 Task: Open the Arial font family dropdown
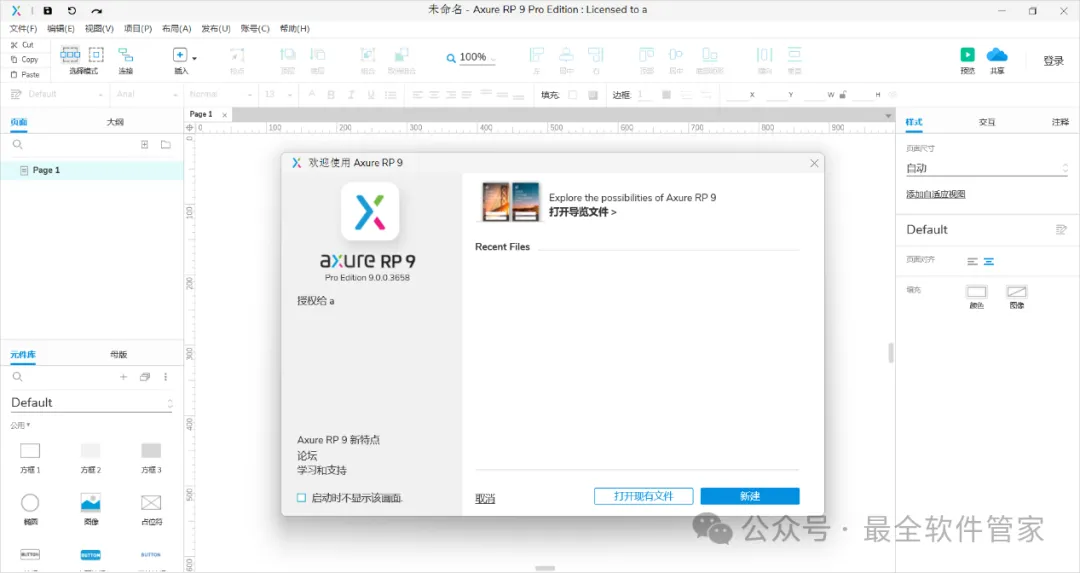click(146, 94)
